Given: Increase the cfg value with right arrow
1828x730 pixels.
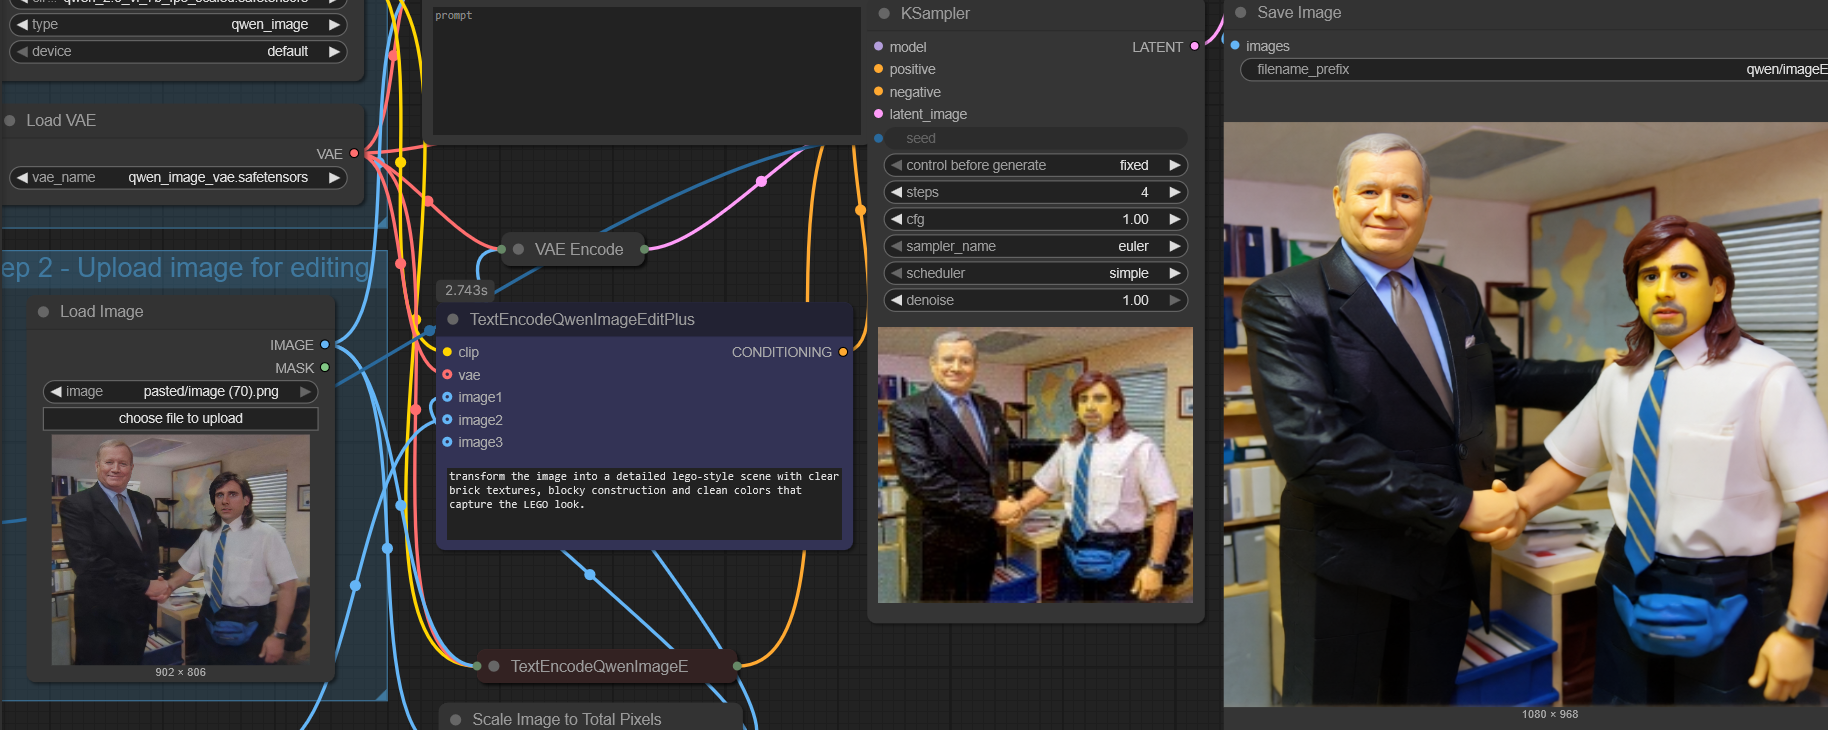Looking at the screenshot, I should point(1175,219).
